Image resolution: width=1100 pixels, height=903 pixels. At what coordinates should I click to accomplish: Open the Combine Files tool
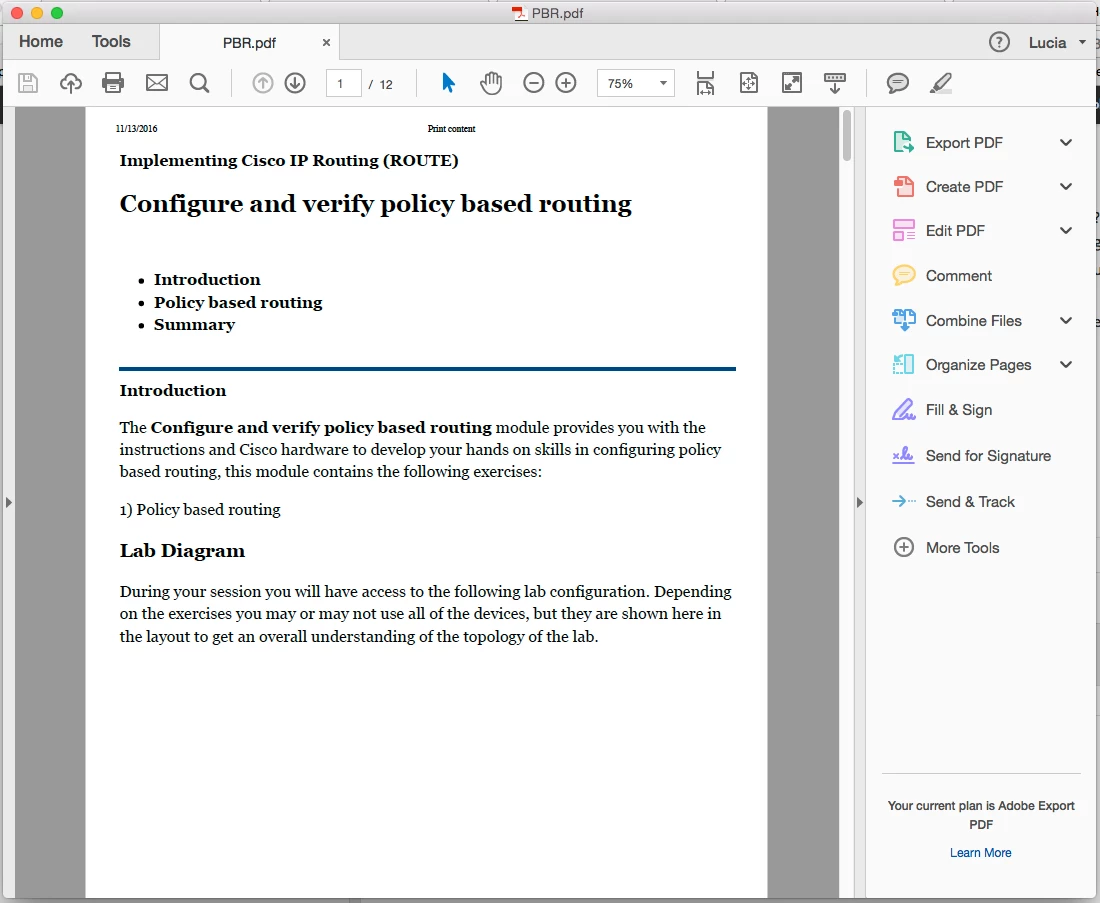tap(973, 321)
